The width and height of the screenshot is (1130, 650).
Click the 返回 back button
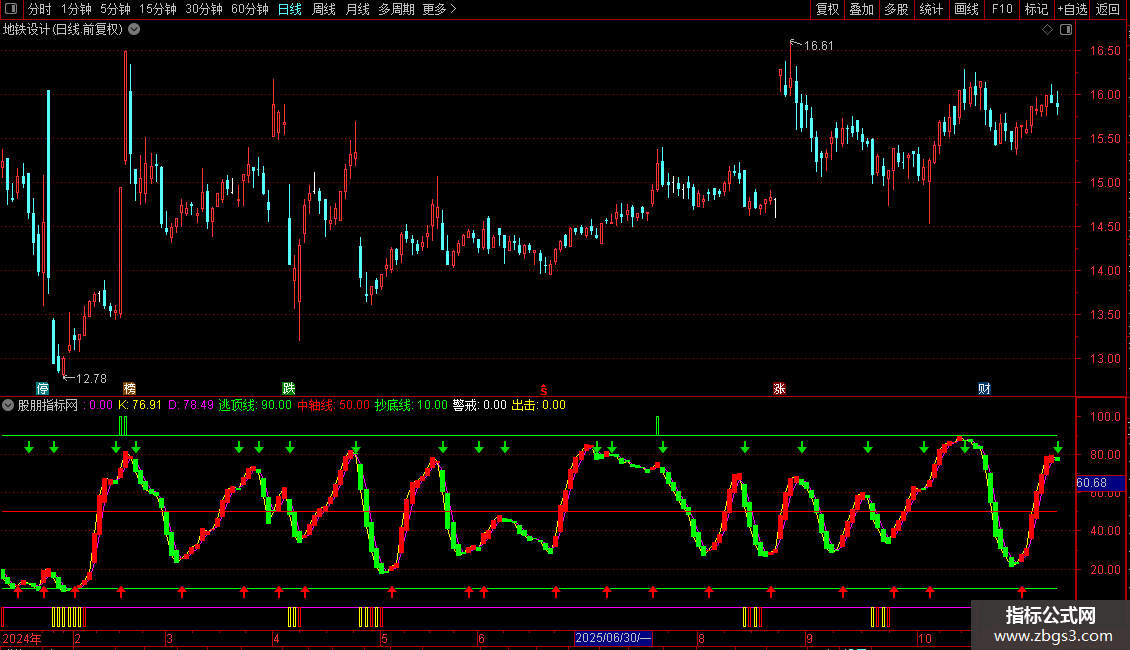(1108, 9)
